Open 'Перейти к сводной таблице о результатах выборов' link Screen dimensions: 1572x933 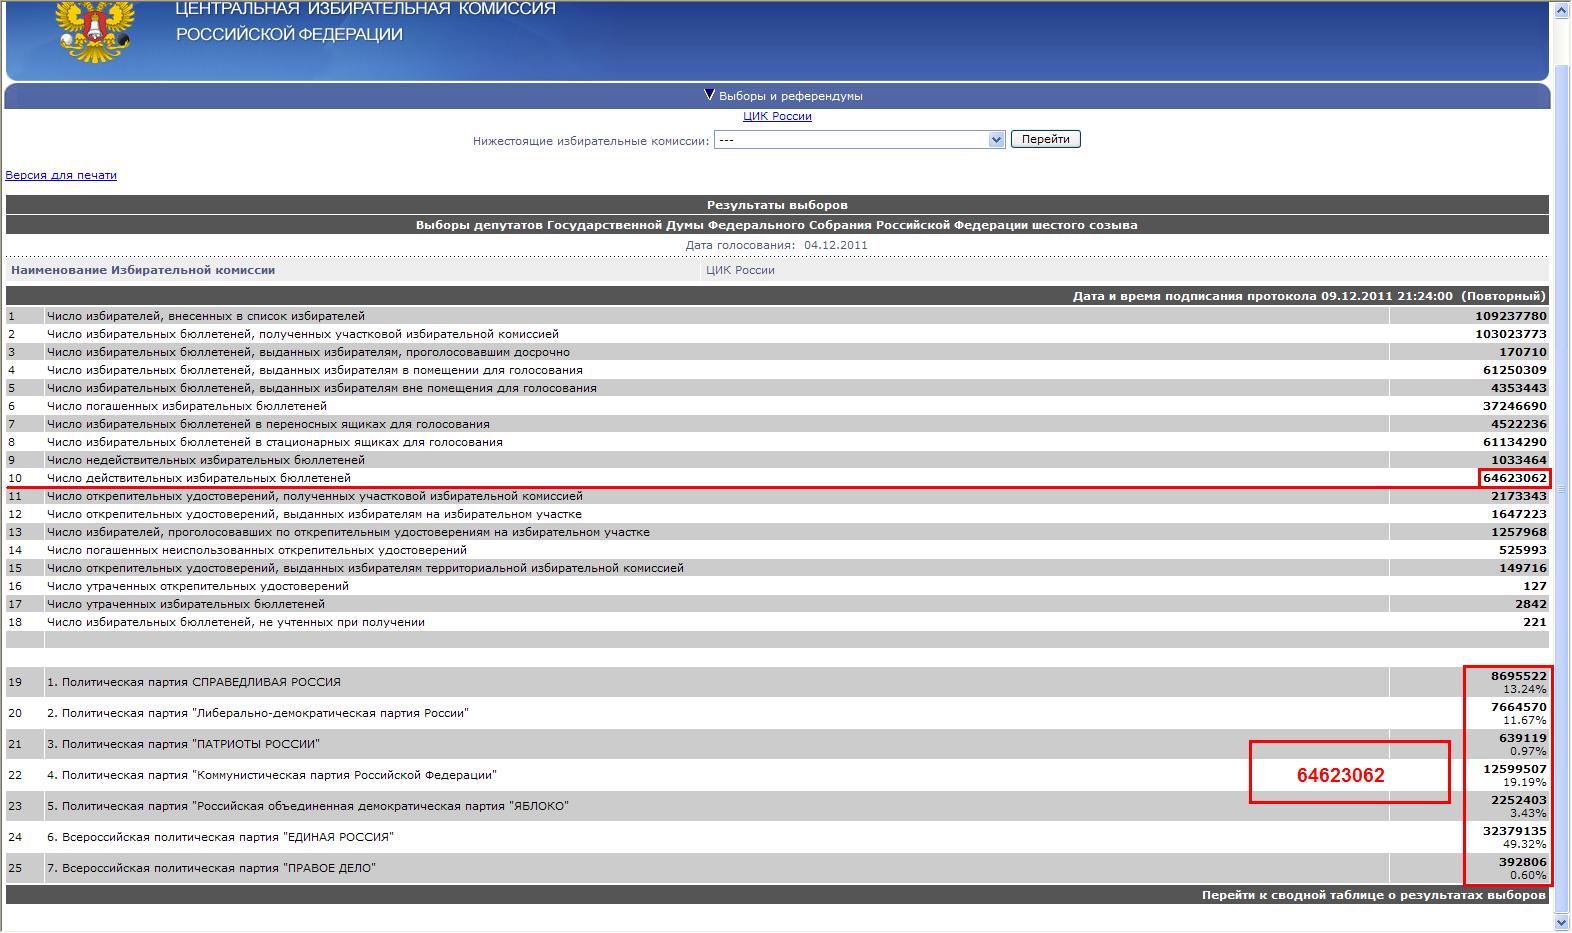tap(1374, 895)
